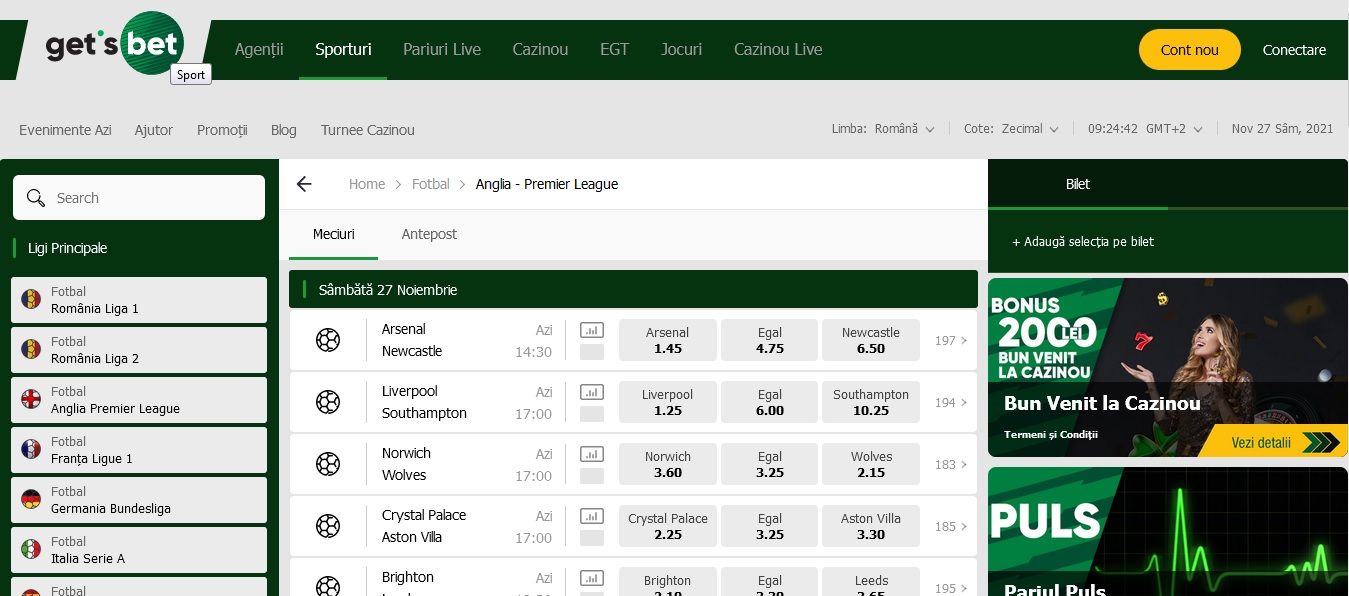The width and height of the screenshot is (1349, 596).
Task: Open the Jocuri menu item
Action: click(681, 49)
